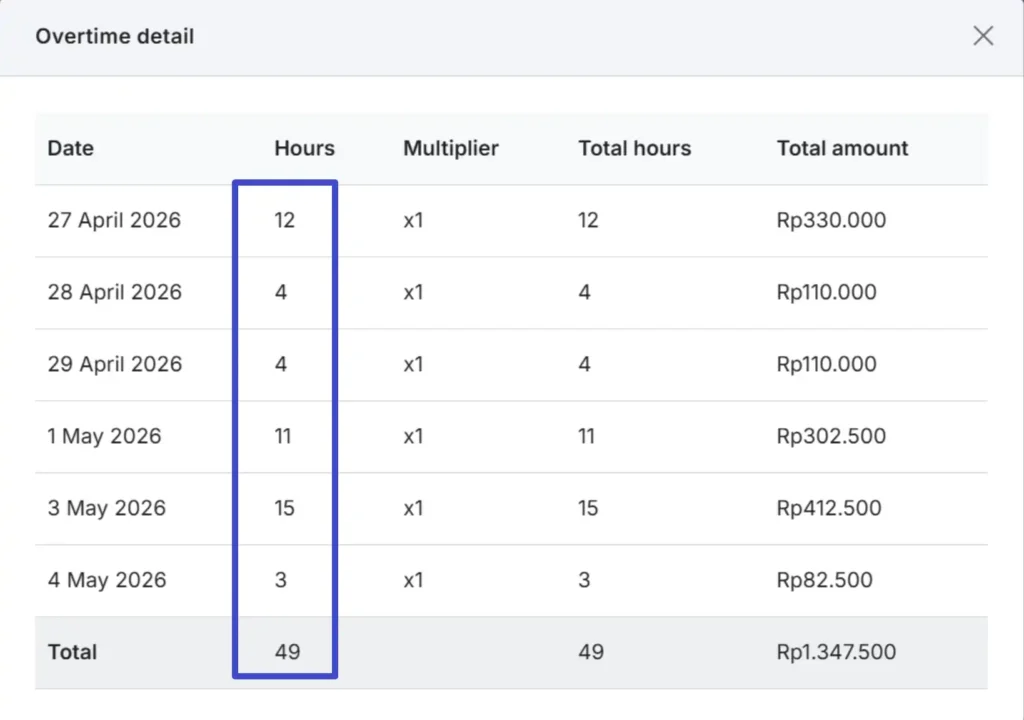Select the 4 May 2026 date cell

pos(107,580)
